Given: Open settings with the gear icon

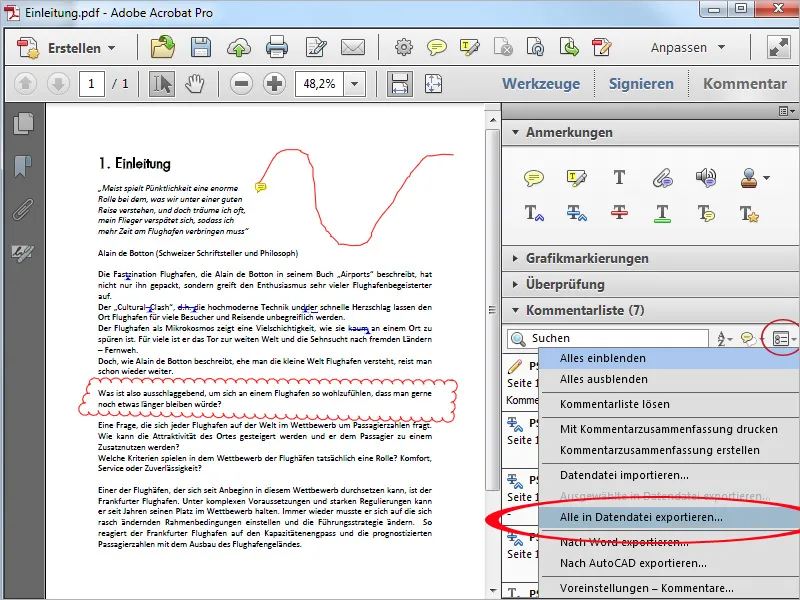Looking at the screenshot, I should pyautogui.click(x=404, y=47).
